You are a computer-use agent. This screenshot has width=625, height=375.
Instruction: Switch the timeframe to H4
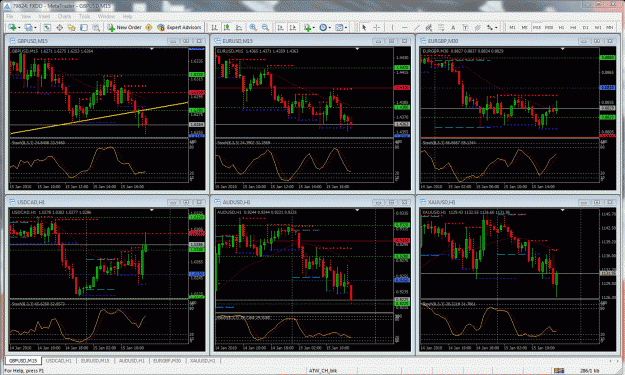(x=573, y=27)
